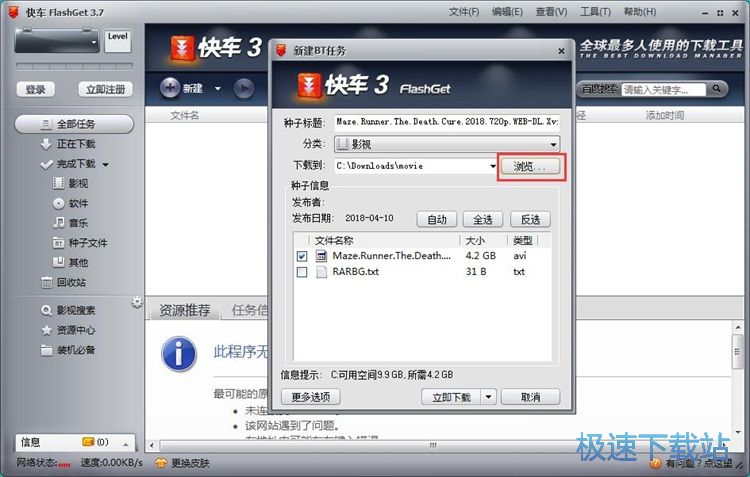Image resolution: width=750 pixels, height=477 pixels.
Task: Expand the 信息 panel arrow
Action: click(x=125, y=444)
